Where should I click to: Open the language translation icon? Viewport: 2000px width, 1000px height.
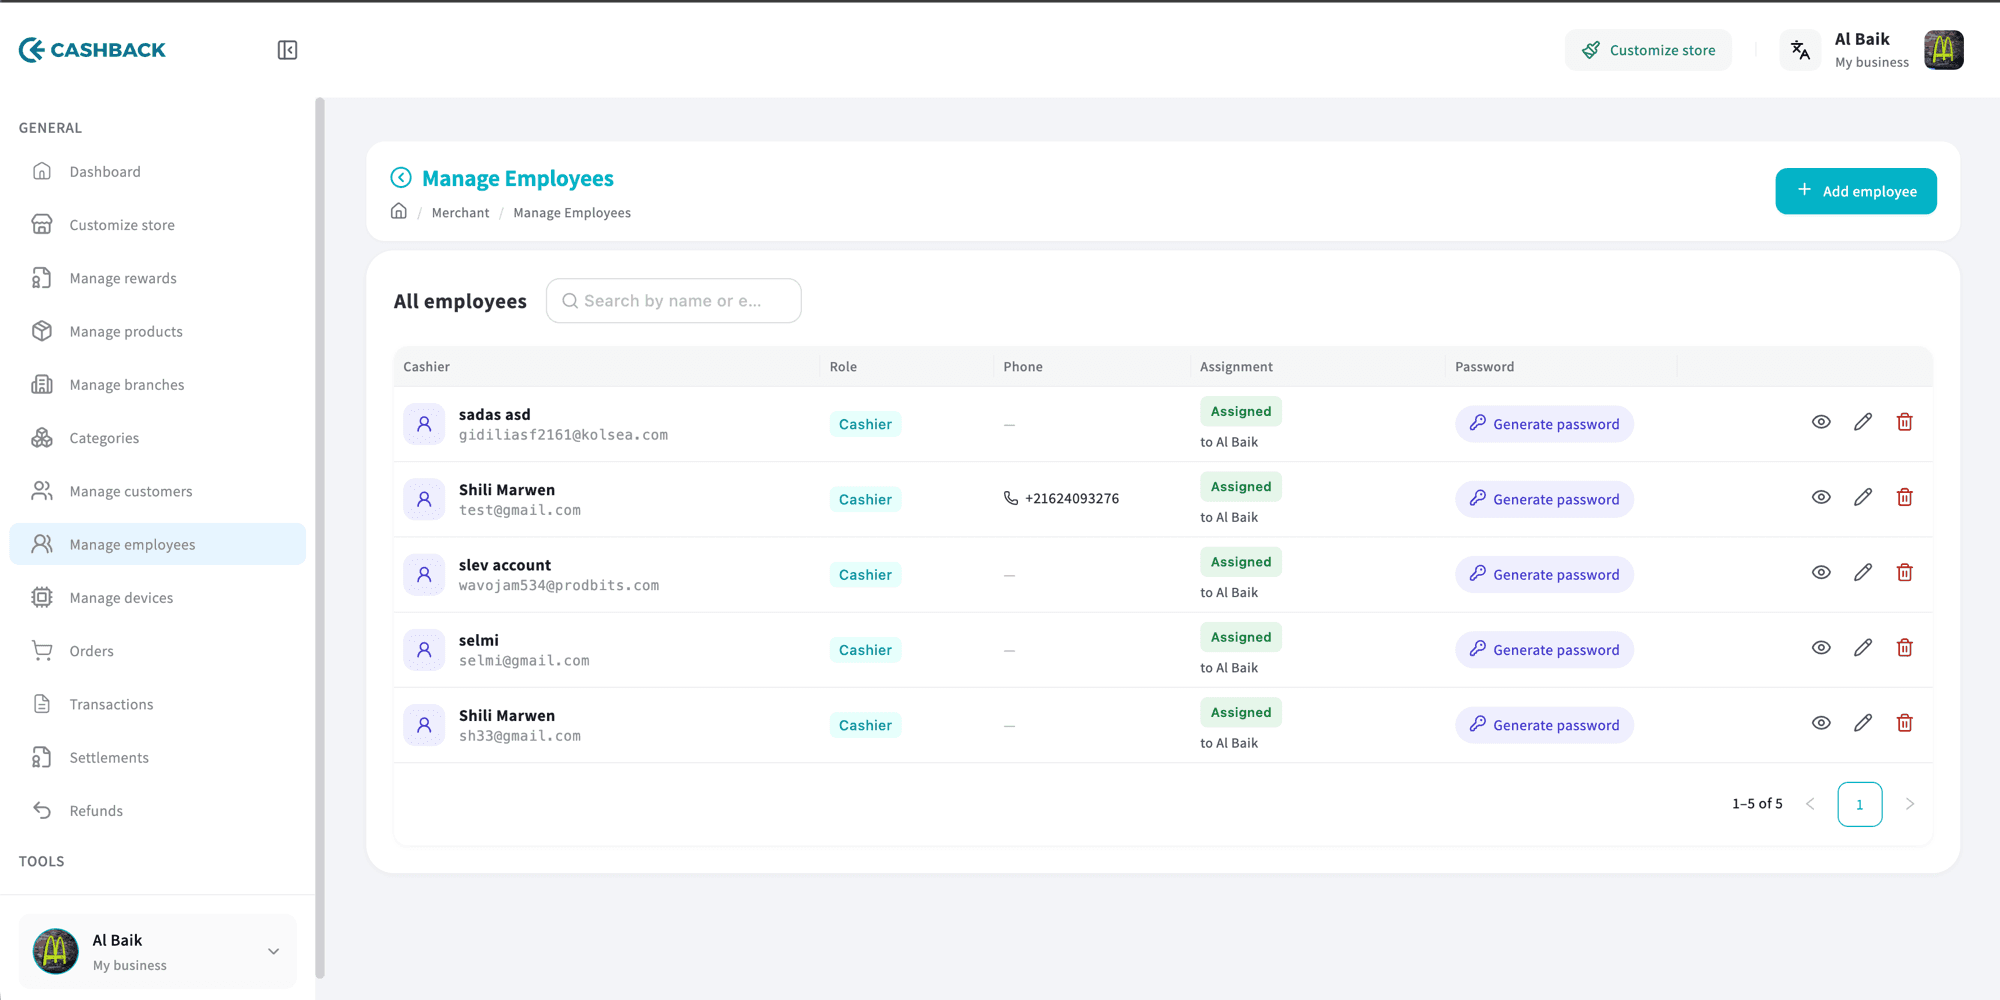pyautogui.click(x=1800, y=50)
